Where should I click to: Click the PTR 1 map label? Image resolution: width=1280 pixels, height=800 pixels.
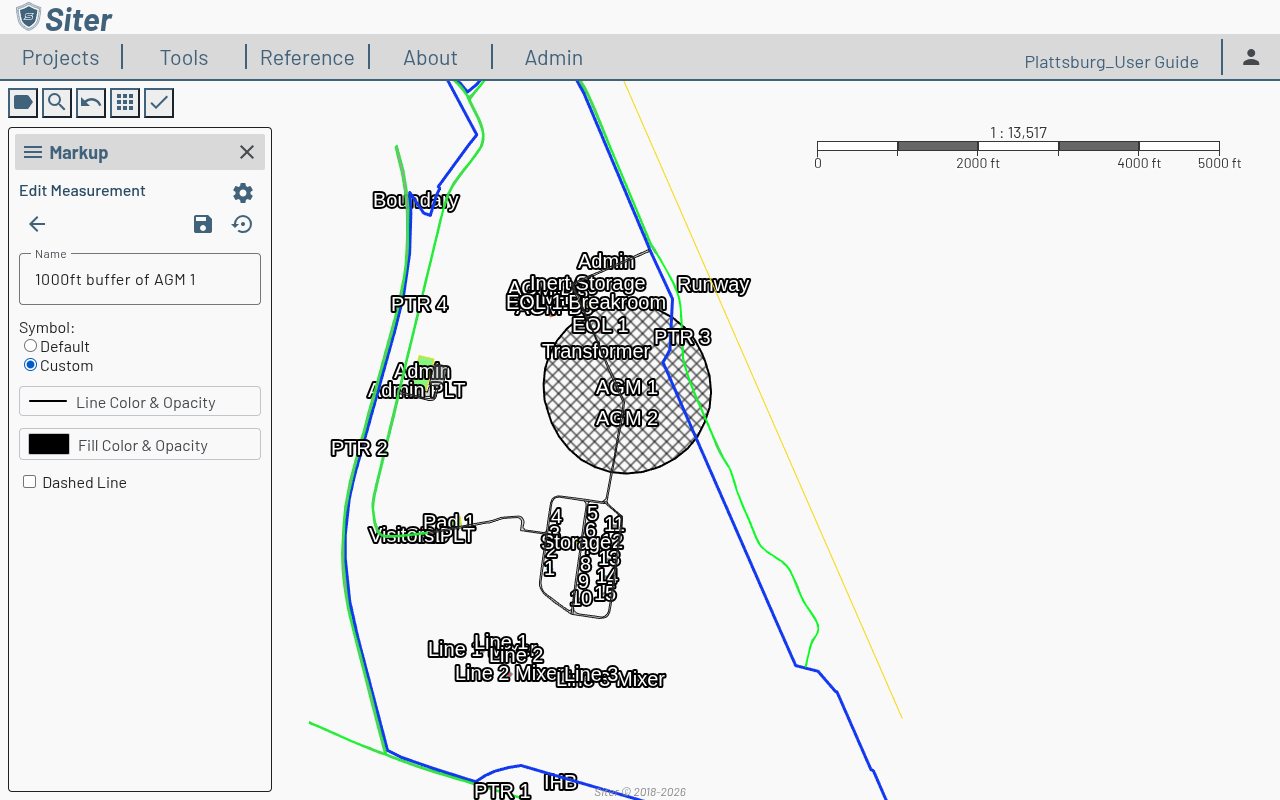pos(502,791)
